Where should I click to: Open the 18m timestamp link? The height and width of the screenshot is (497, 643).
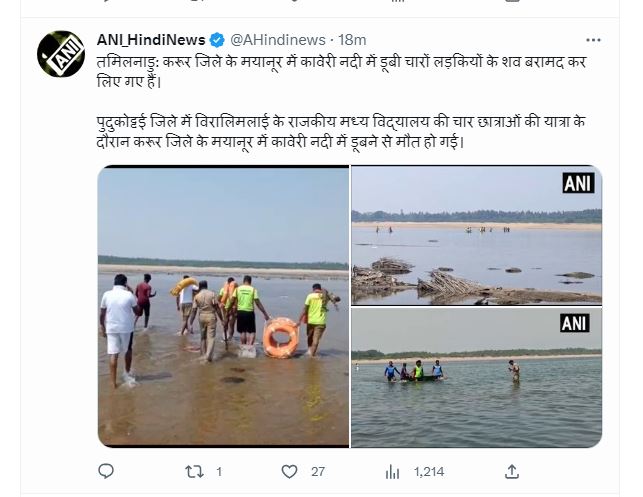pyautogui.click(x=352, y=40)
